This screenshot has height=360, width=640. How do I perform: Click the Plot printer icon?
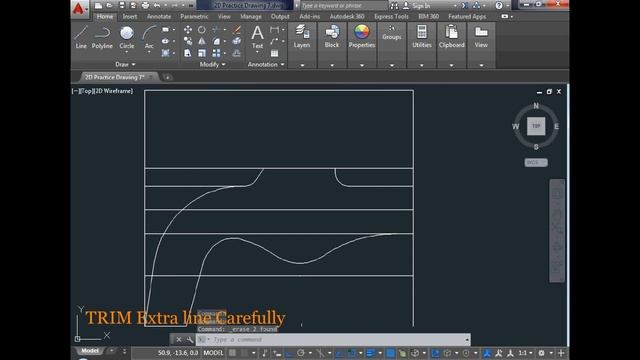(145, 5)
